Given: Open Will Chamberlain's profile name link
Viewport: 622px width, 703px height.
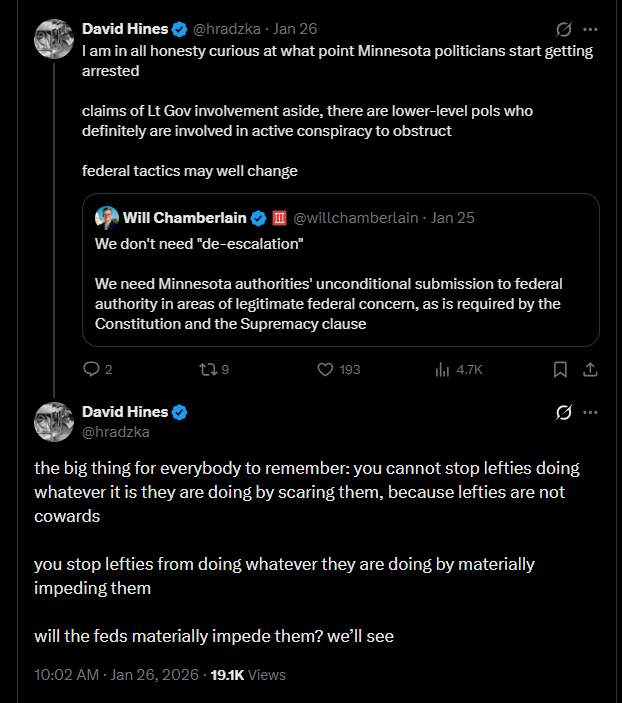Looking at the screenshot, I should click(x=185, y=218).
